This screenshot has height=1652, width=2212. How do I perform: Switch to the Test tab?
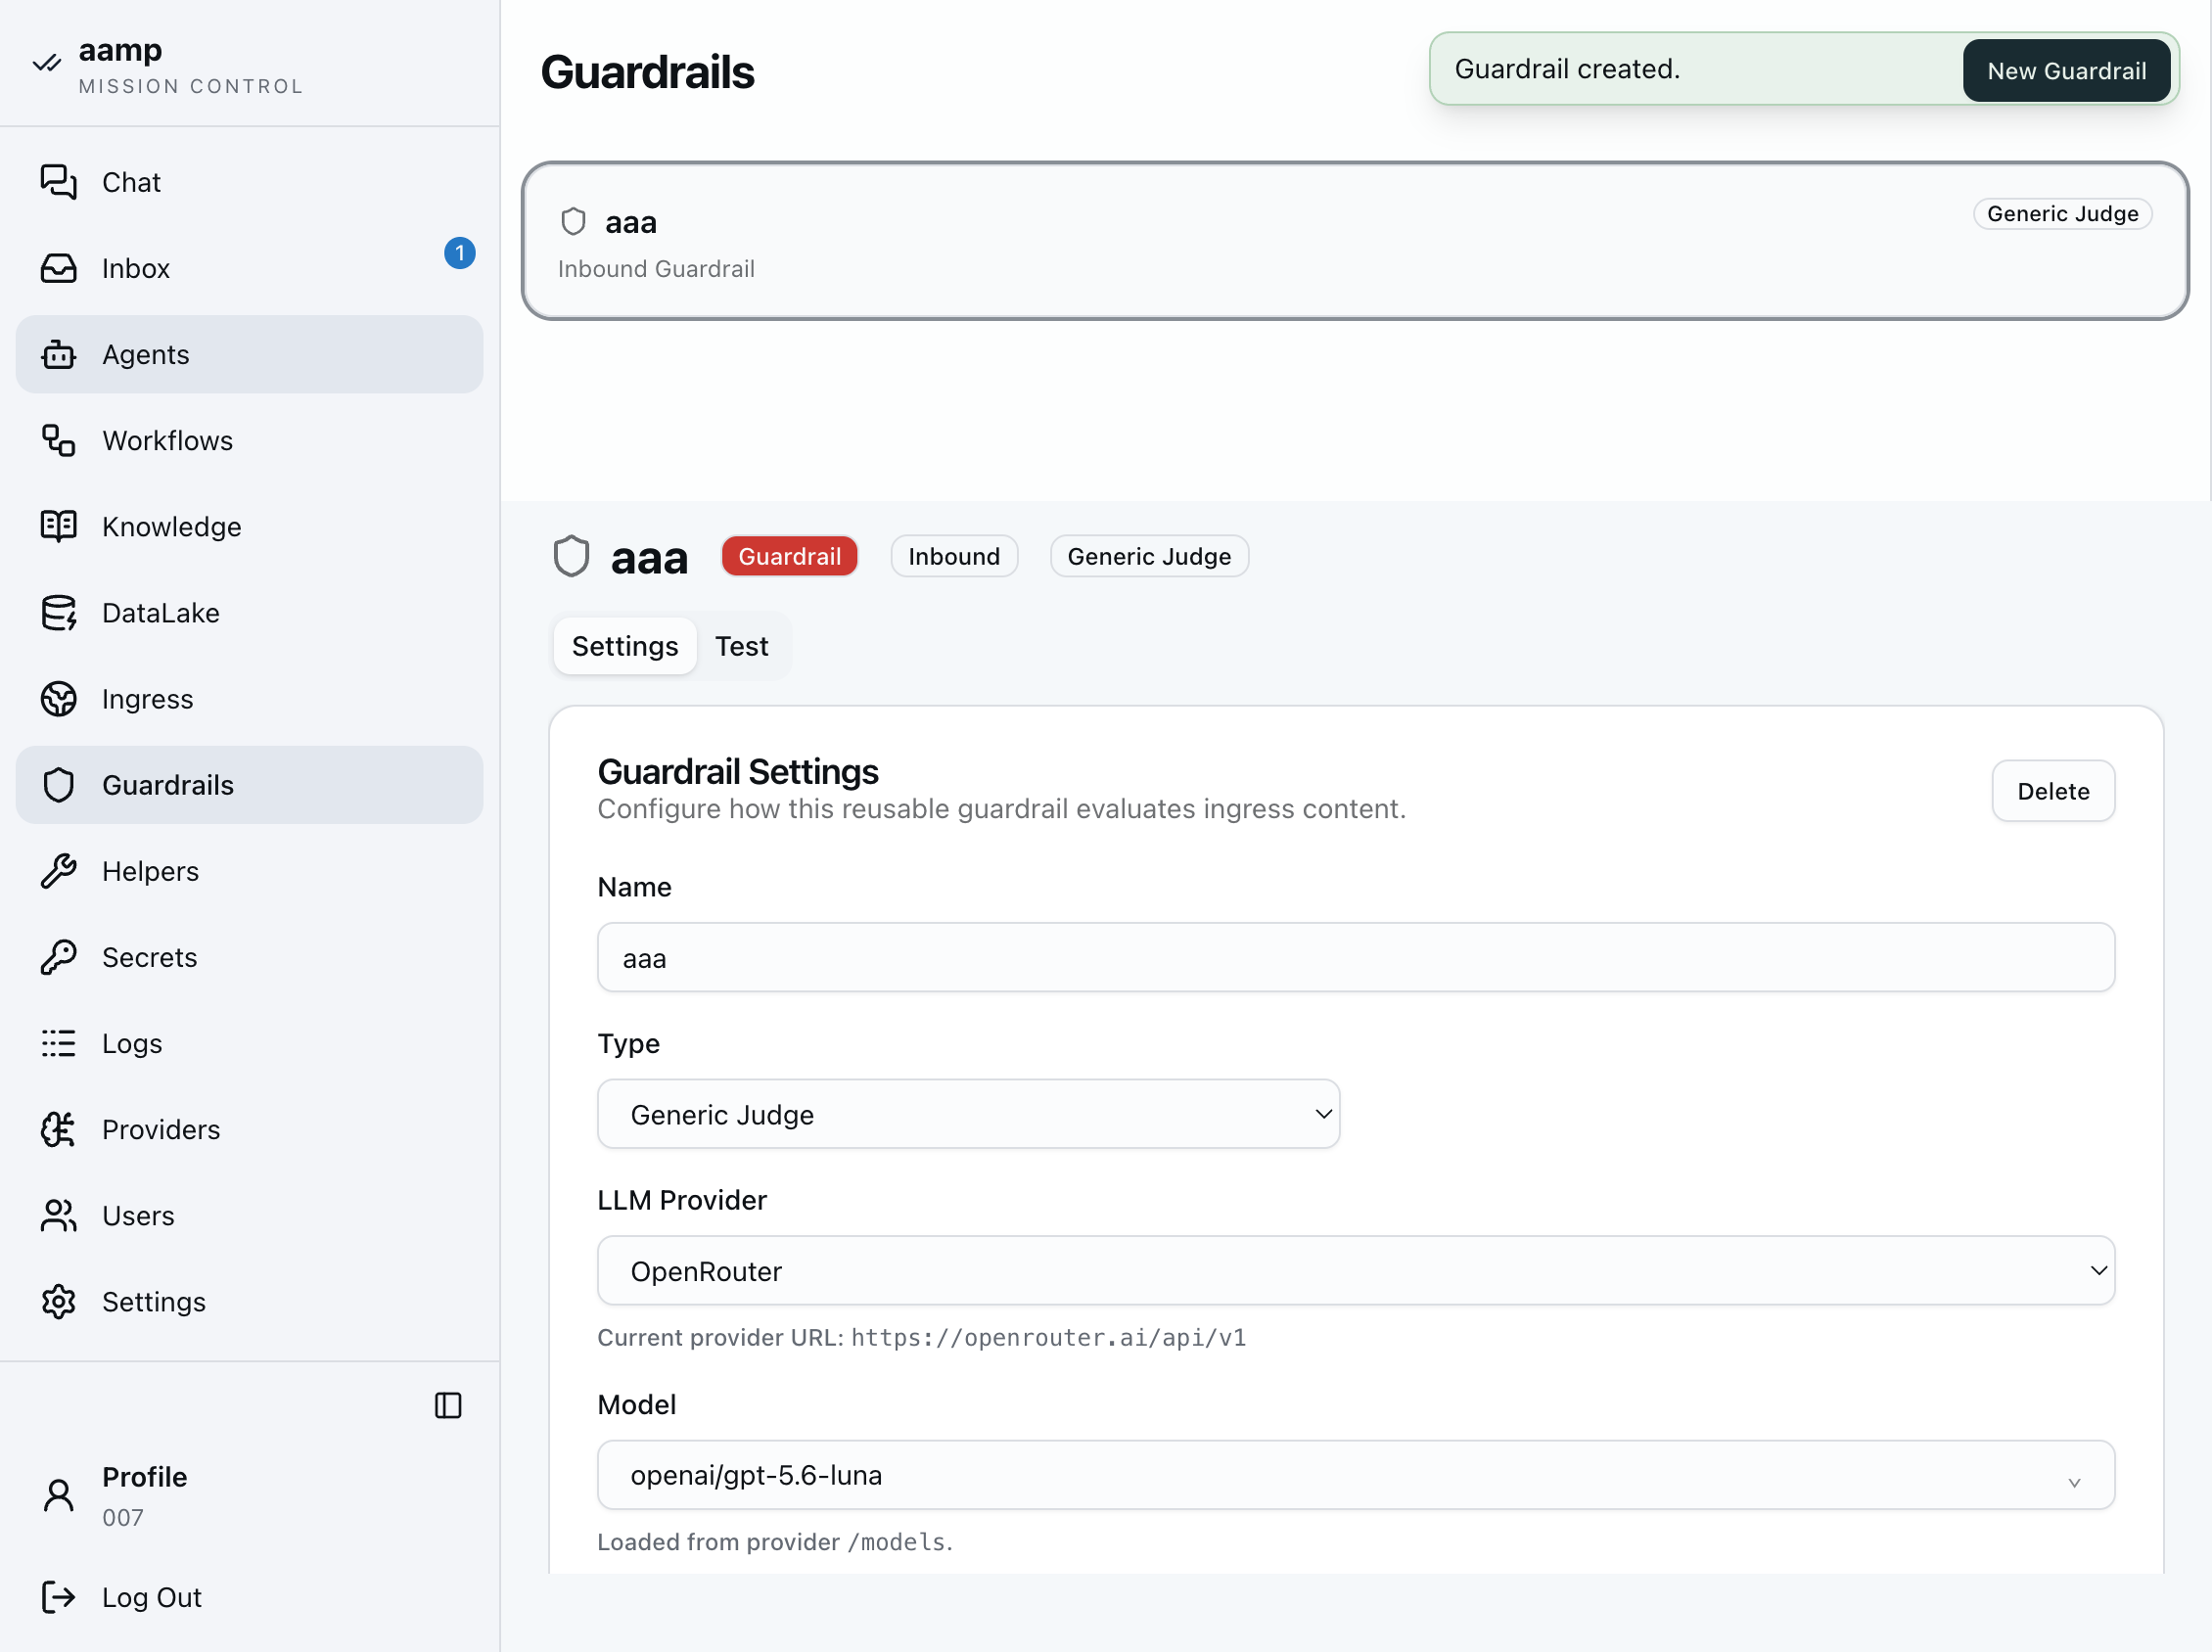[x=741, y=645]
